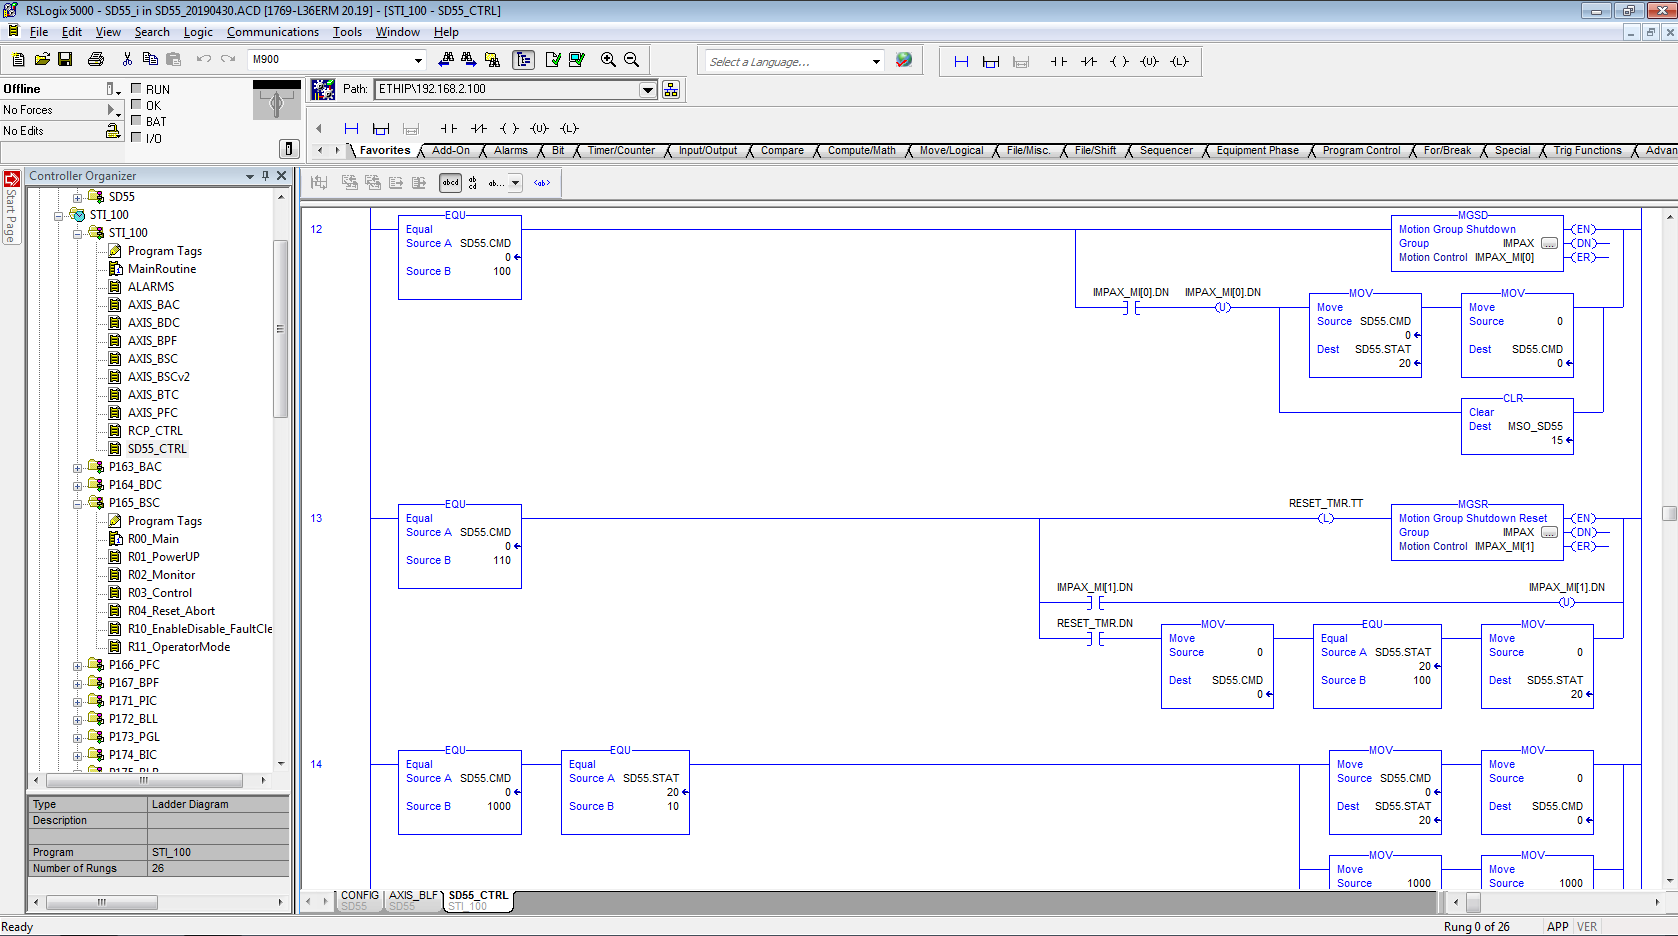Toggle the RUN status checkbox
This screenshot has width=1678, height=936.
(136, 89)
